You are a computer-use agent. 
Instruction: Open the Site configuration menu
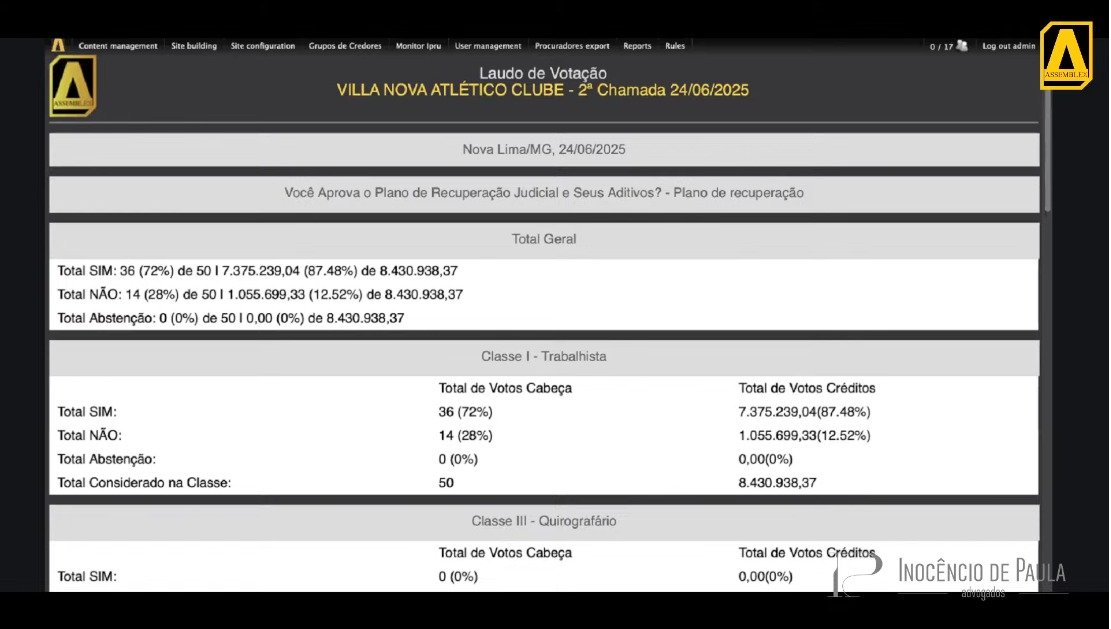point(262,46)
